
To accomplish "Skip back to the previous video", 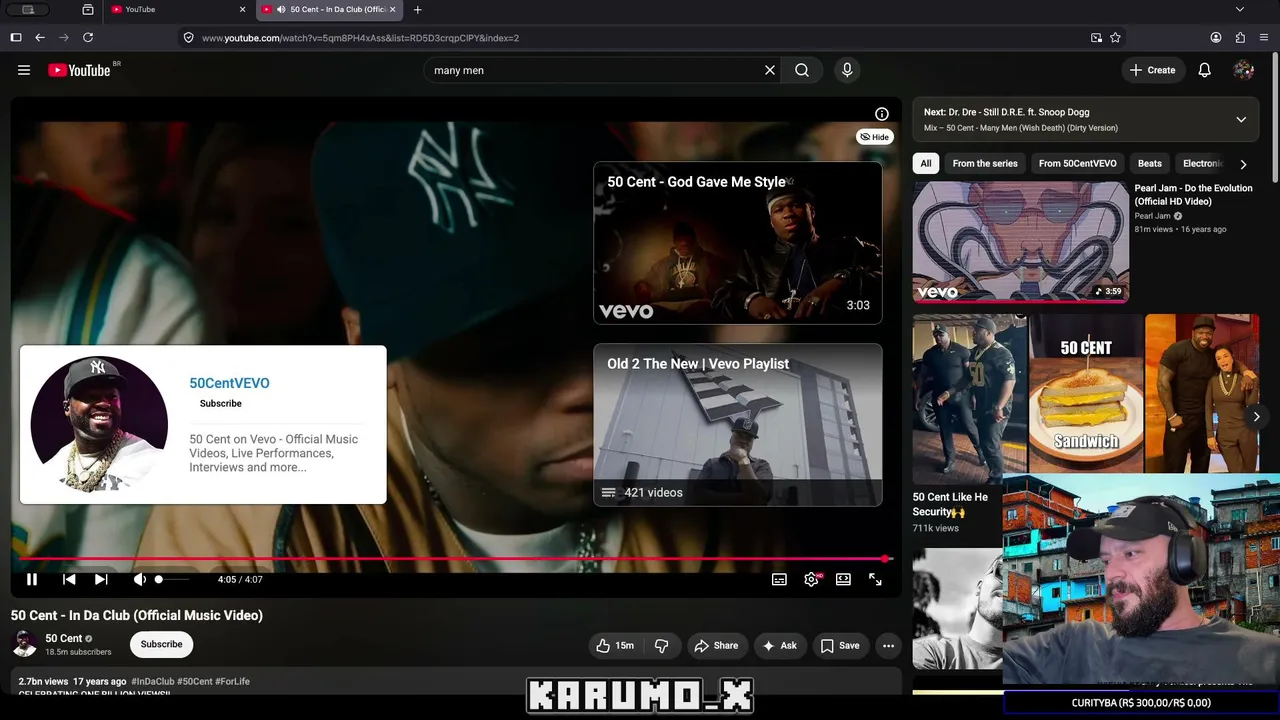I will click(x=69, y=579).
